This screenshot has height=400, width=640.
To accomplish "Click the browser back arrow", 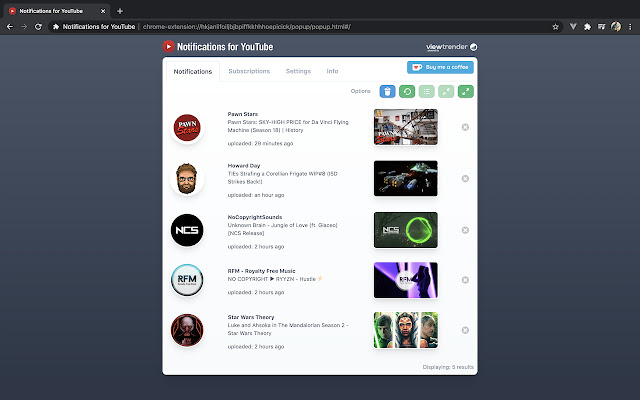I will pyautogui.click(x=10, y=27).
